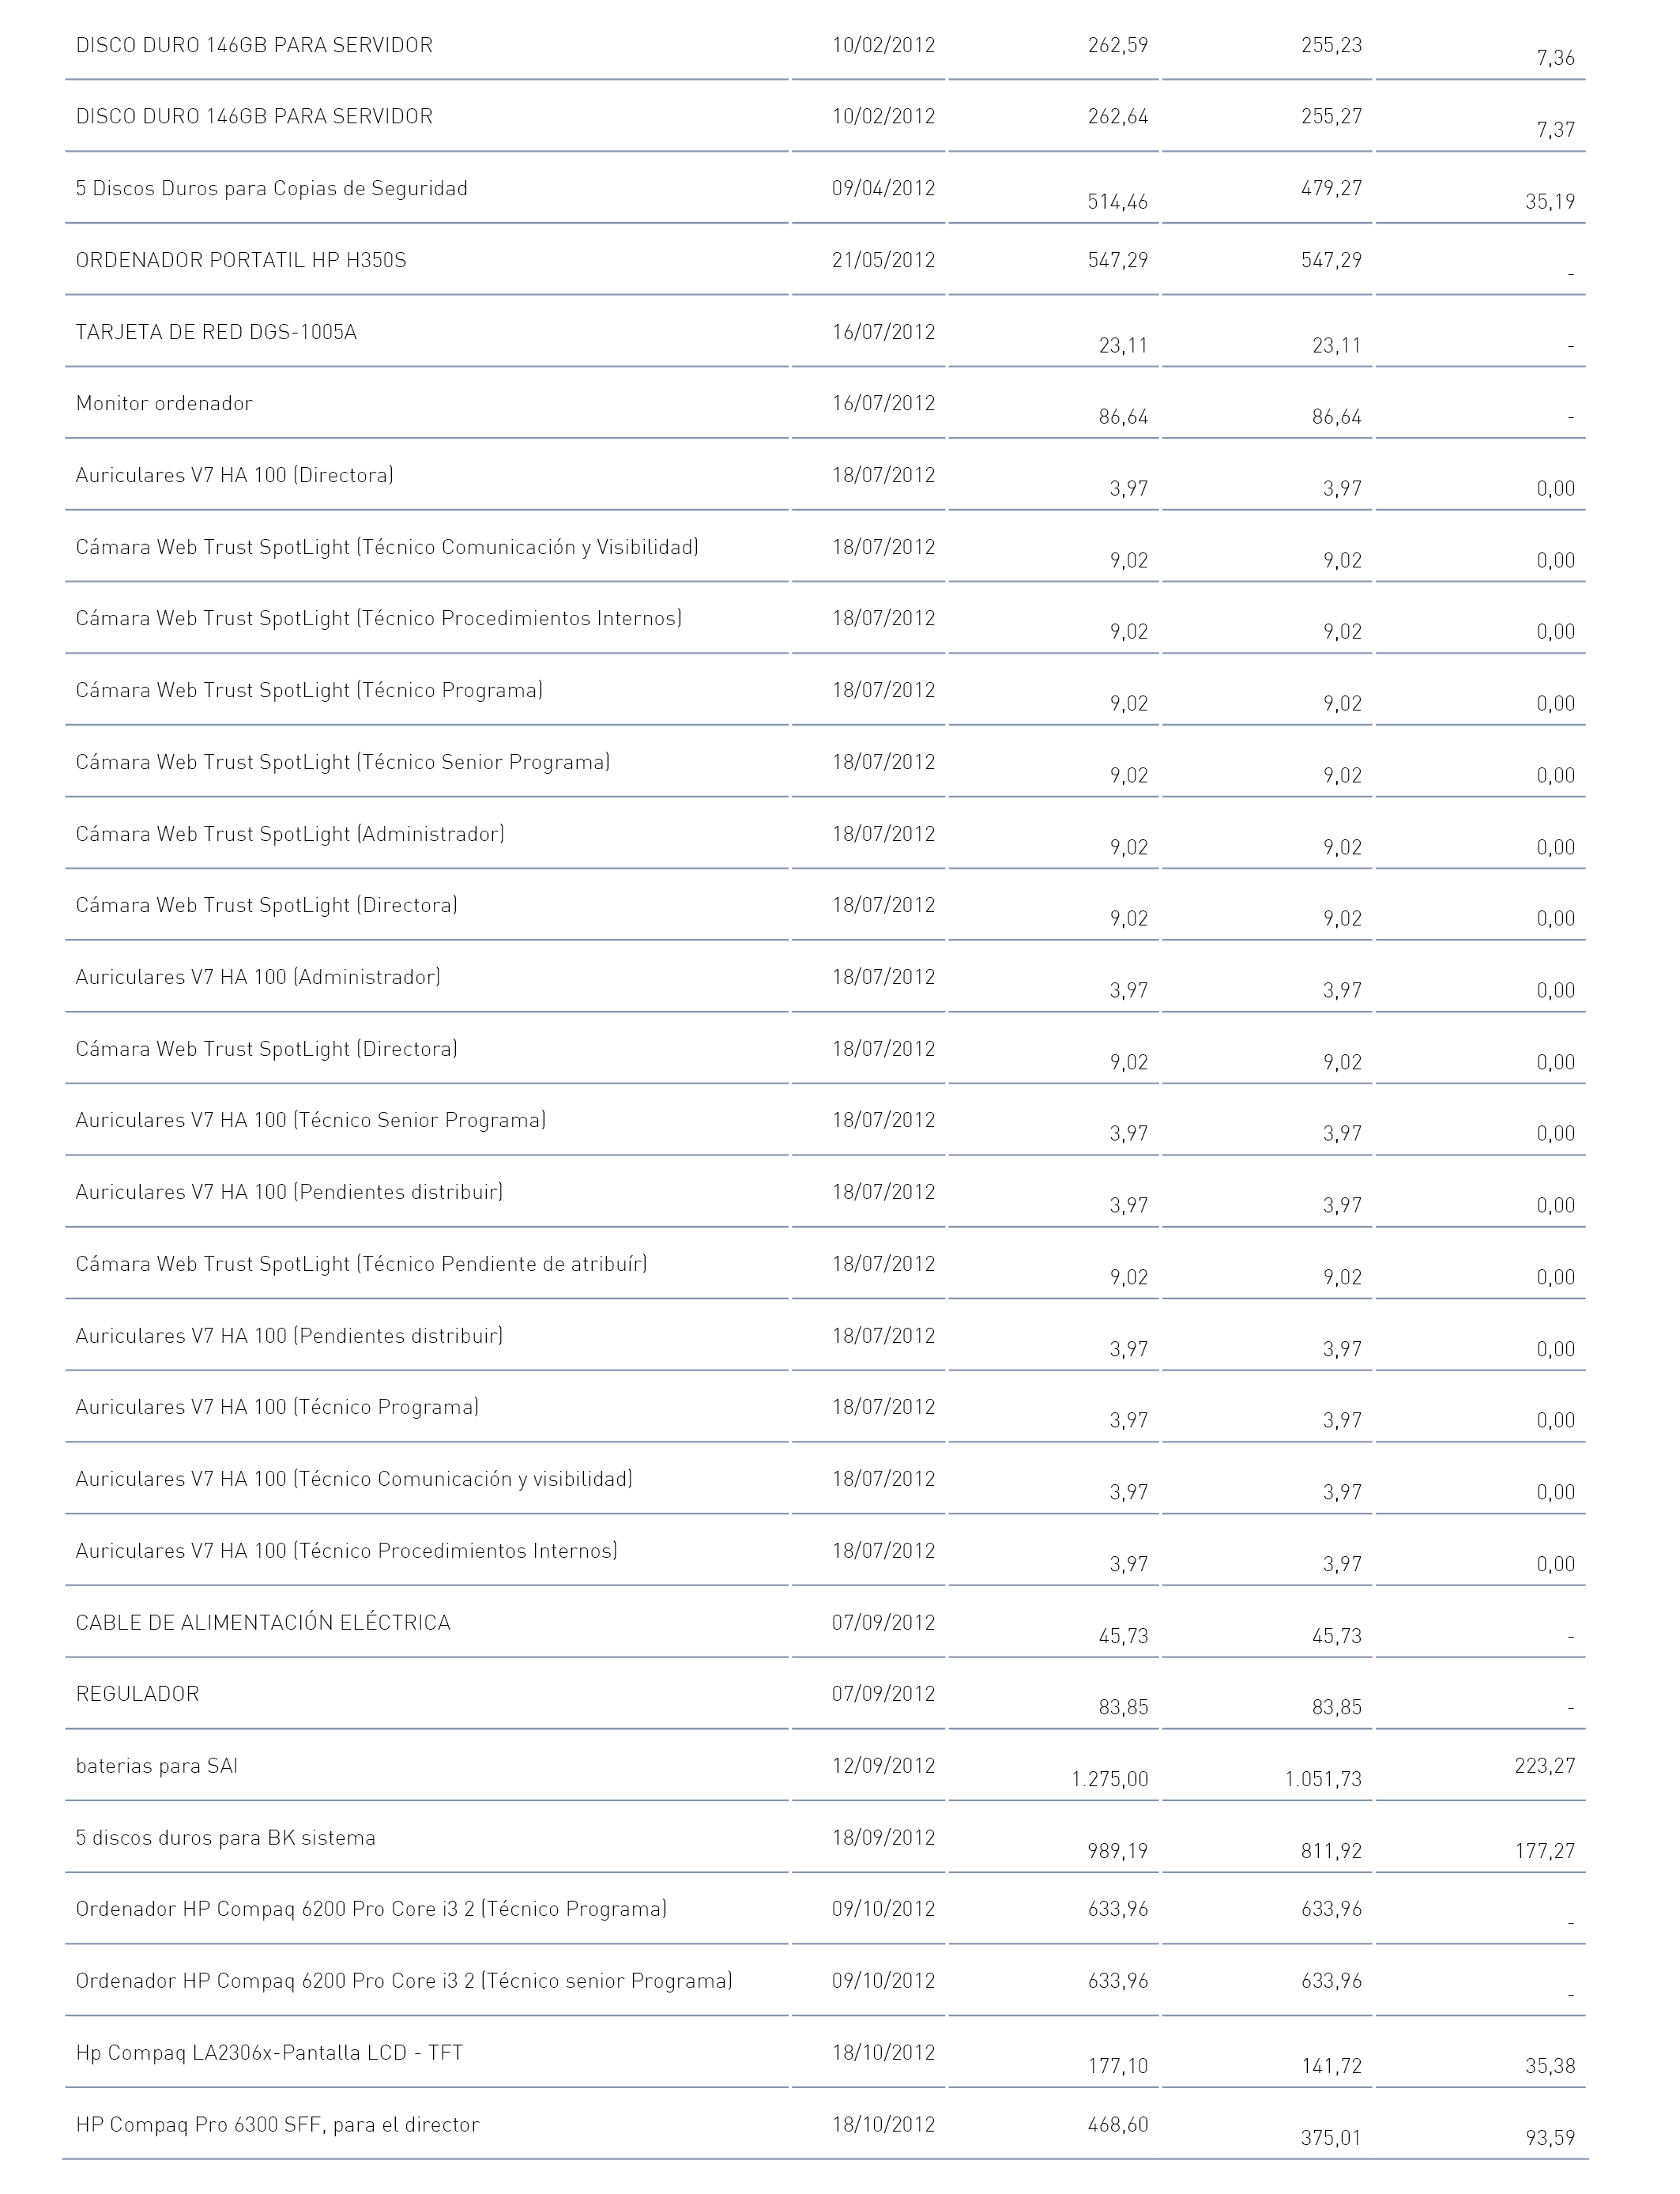Viewport: 1680px width, 2194px height.
Task: Select 5 discos duros para BK sistema
Action: 226,1838
